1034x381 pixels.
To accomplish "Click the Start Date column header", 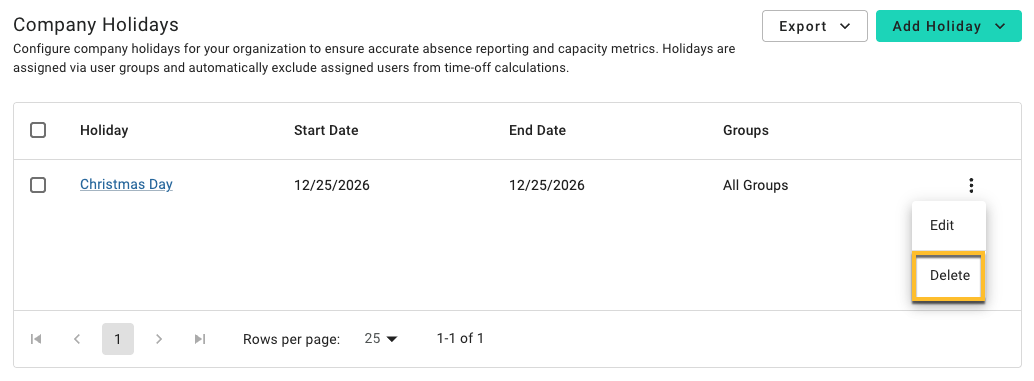I will (x=326, y=131).
